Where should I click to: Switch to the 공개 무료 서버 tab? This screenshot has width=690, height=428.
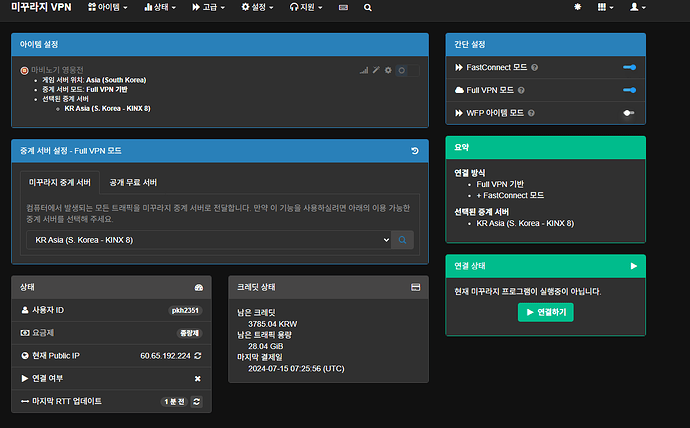tap(133, 182)
